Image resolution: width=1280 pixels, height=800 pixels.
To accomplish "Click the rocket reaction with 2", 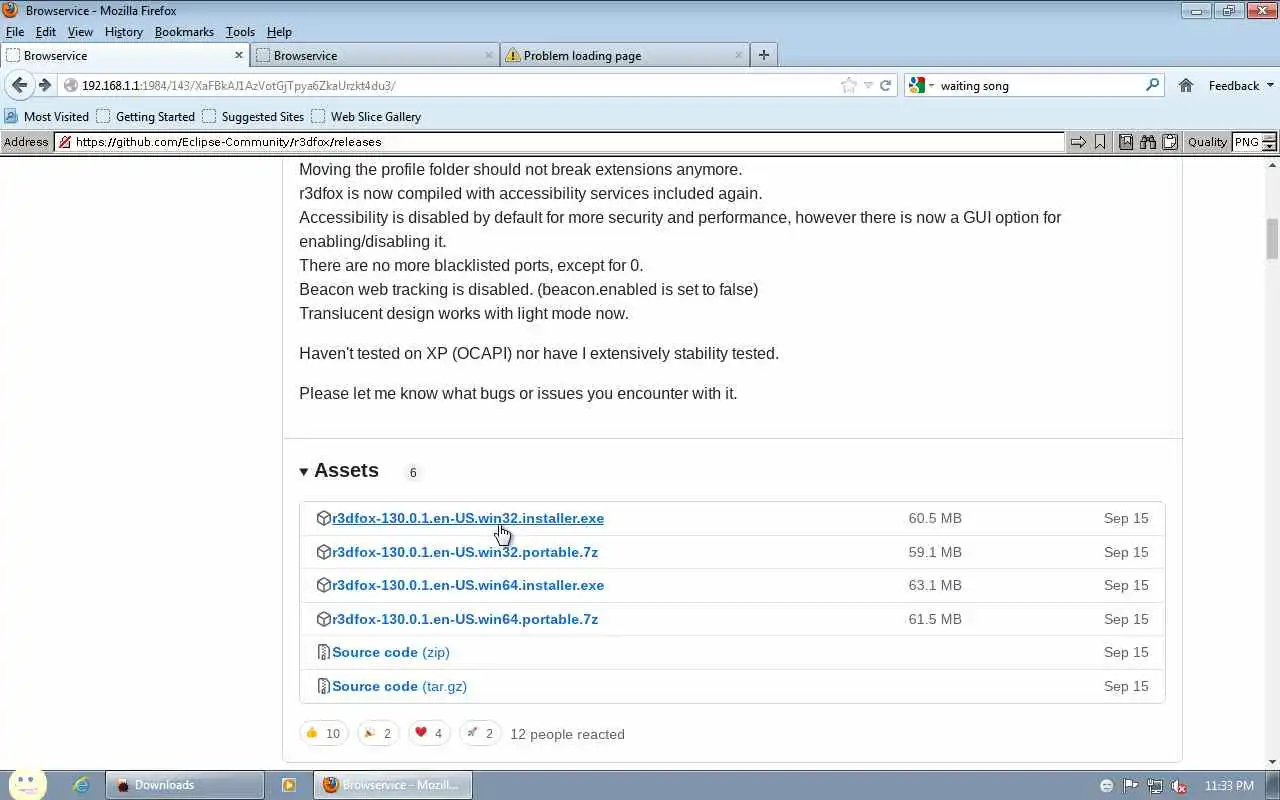I will point(479,733).
